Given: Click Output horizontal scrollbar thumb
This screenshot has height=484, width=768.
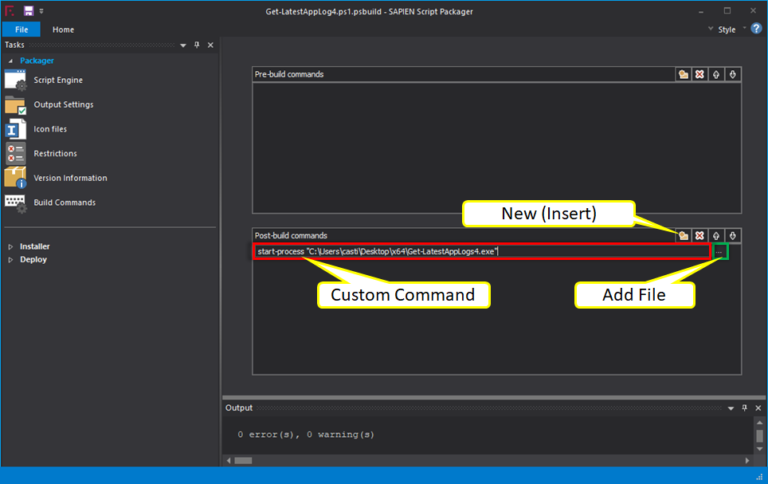Looking at the screenshot, I should pyautogui.click(x=243, y=460).
